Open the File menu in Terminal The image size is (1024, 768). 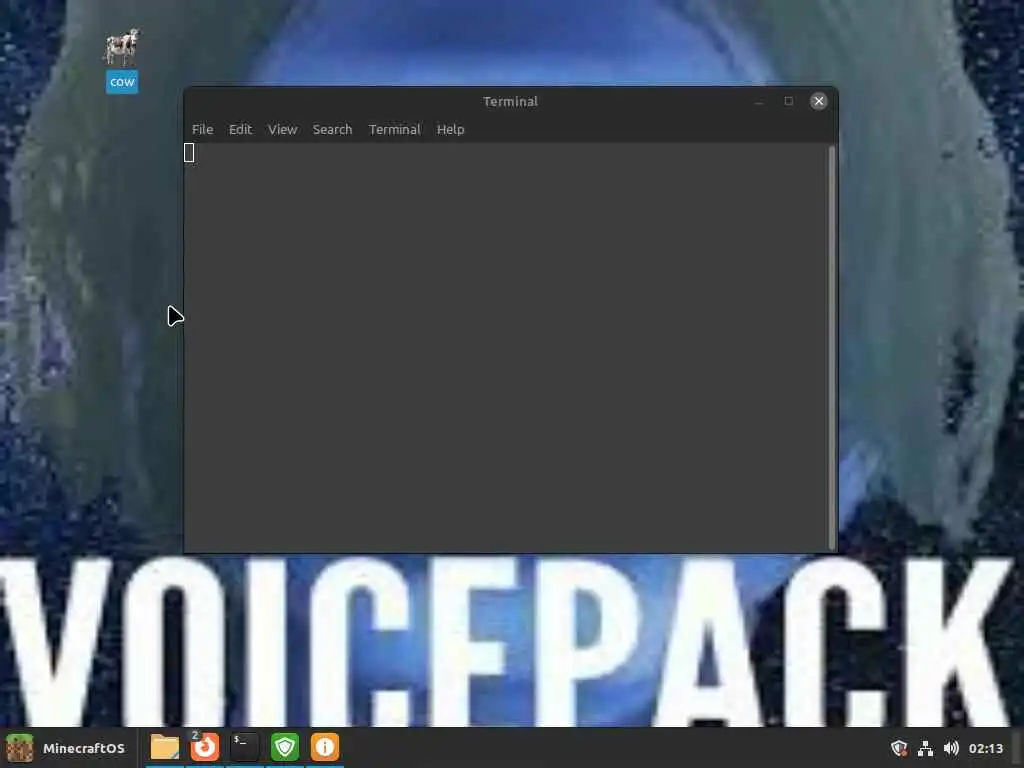pos(202,129)
